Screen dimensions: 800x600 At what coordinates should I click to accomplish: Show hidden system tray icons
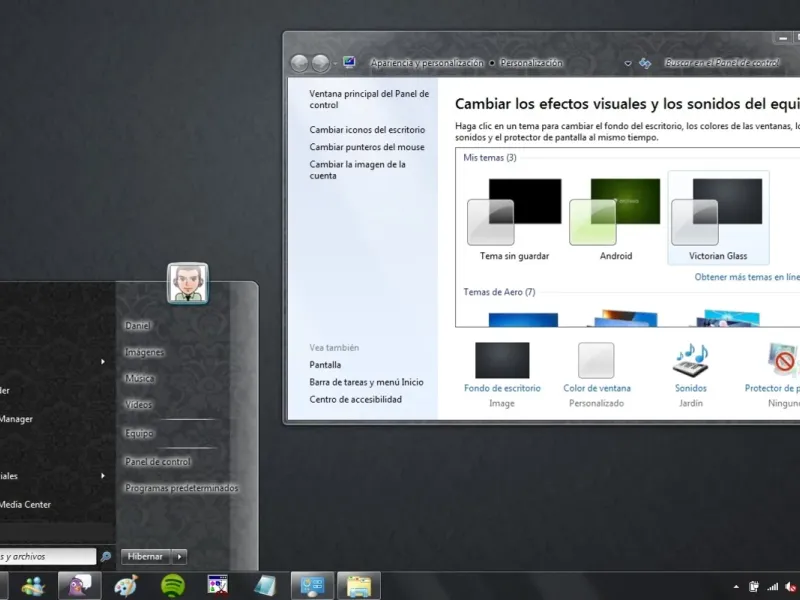(x=736, y=587)
